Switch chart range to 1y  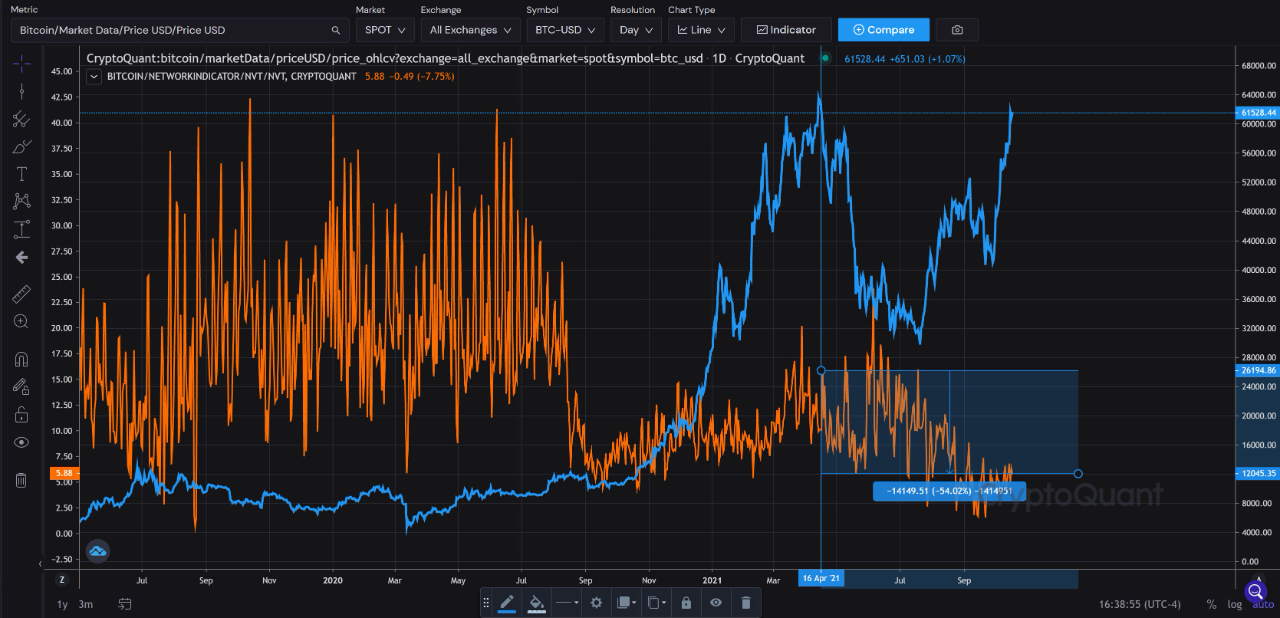(x=60, y=604)
